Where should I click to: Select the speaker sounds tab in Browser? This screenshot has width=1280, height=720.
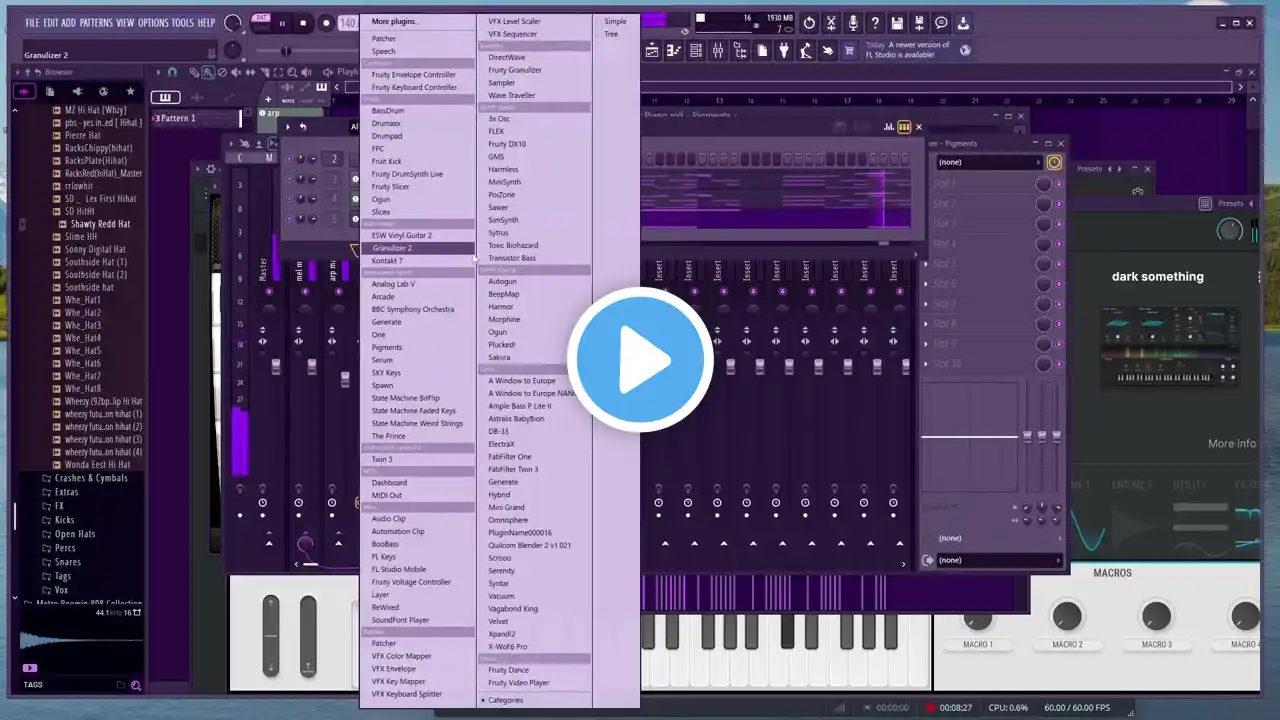(76, 92)
